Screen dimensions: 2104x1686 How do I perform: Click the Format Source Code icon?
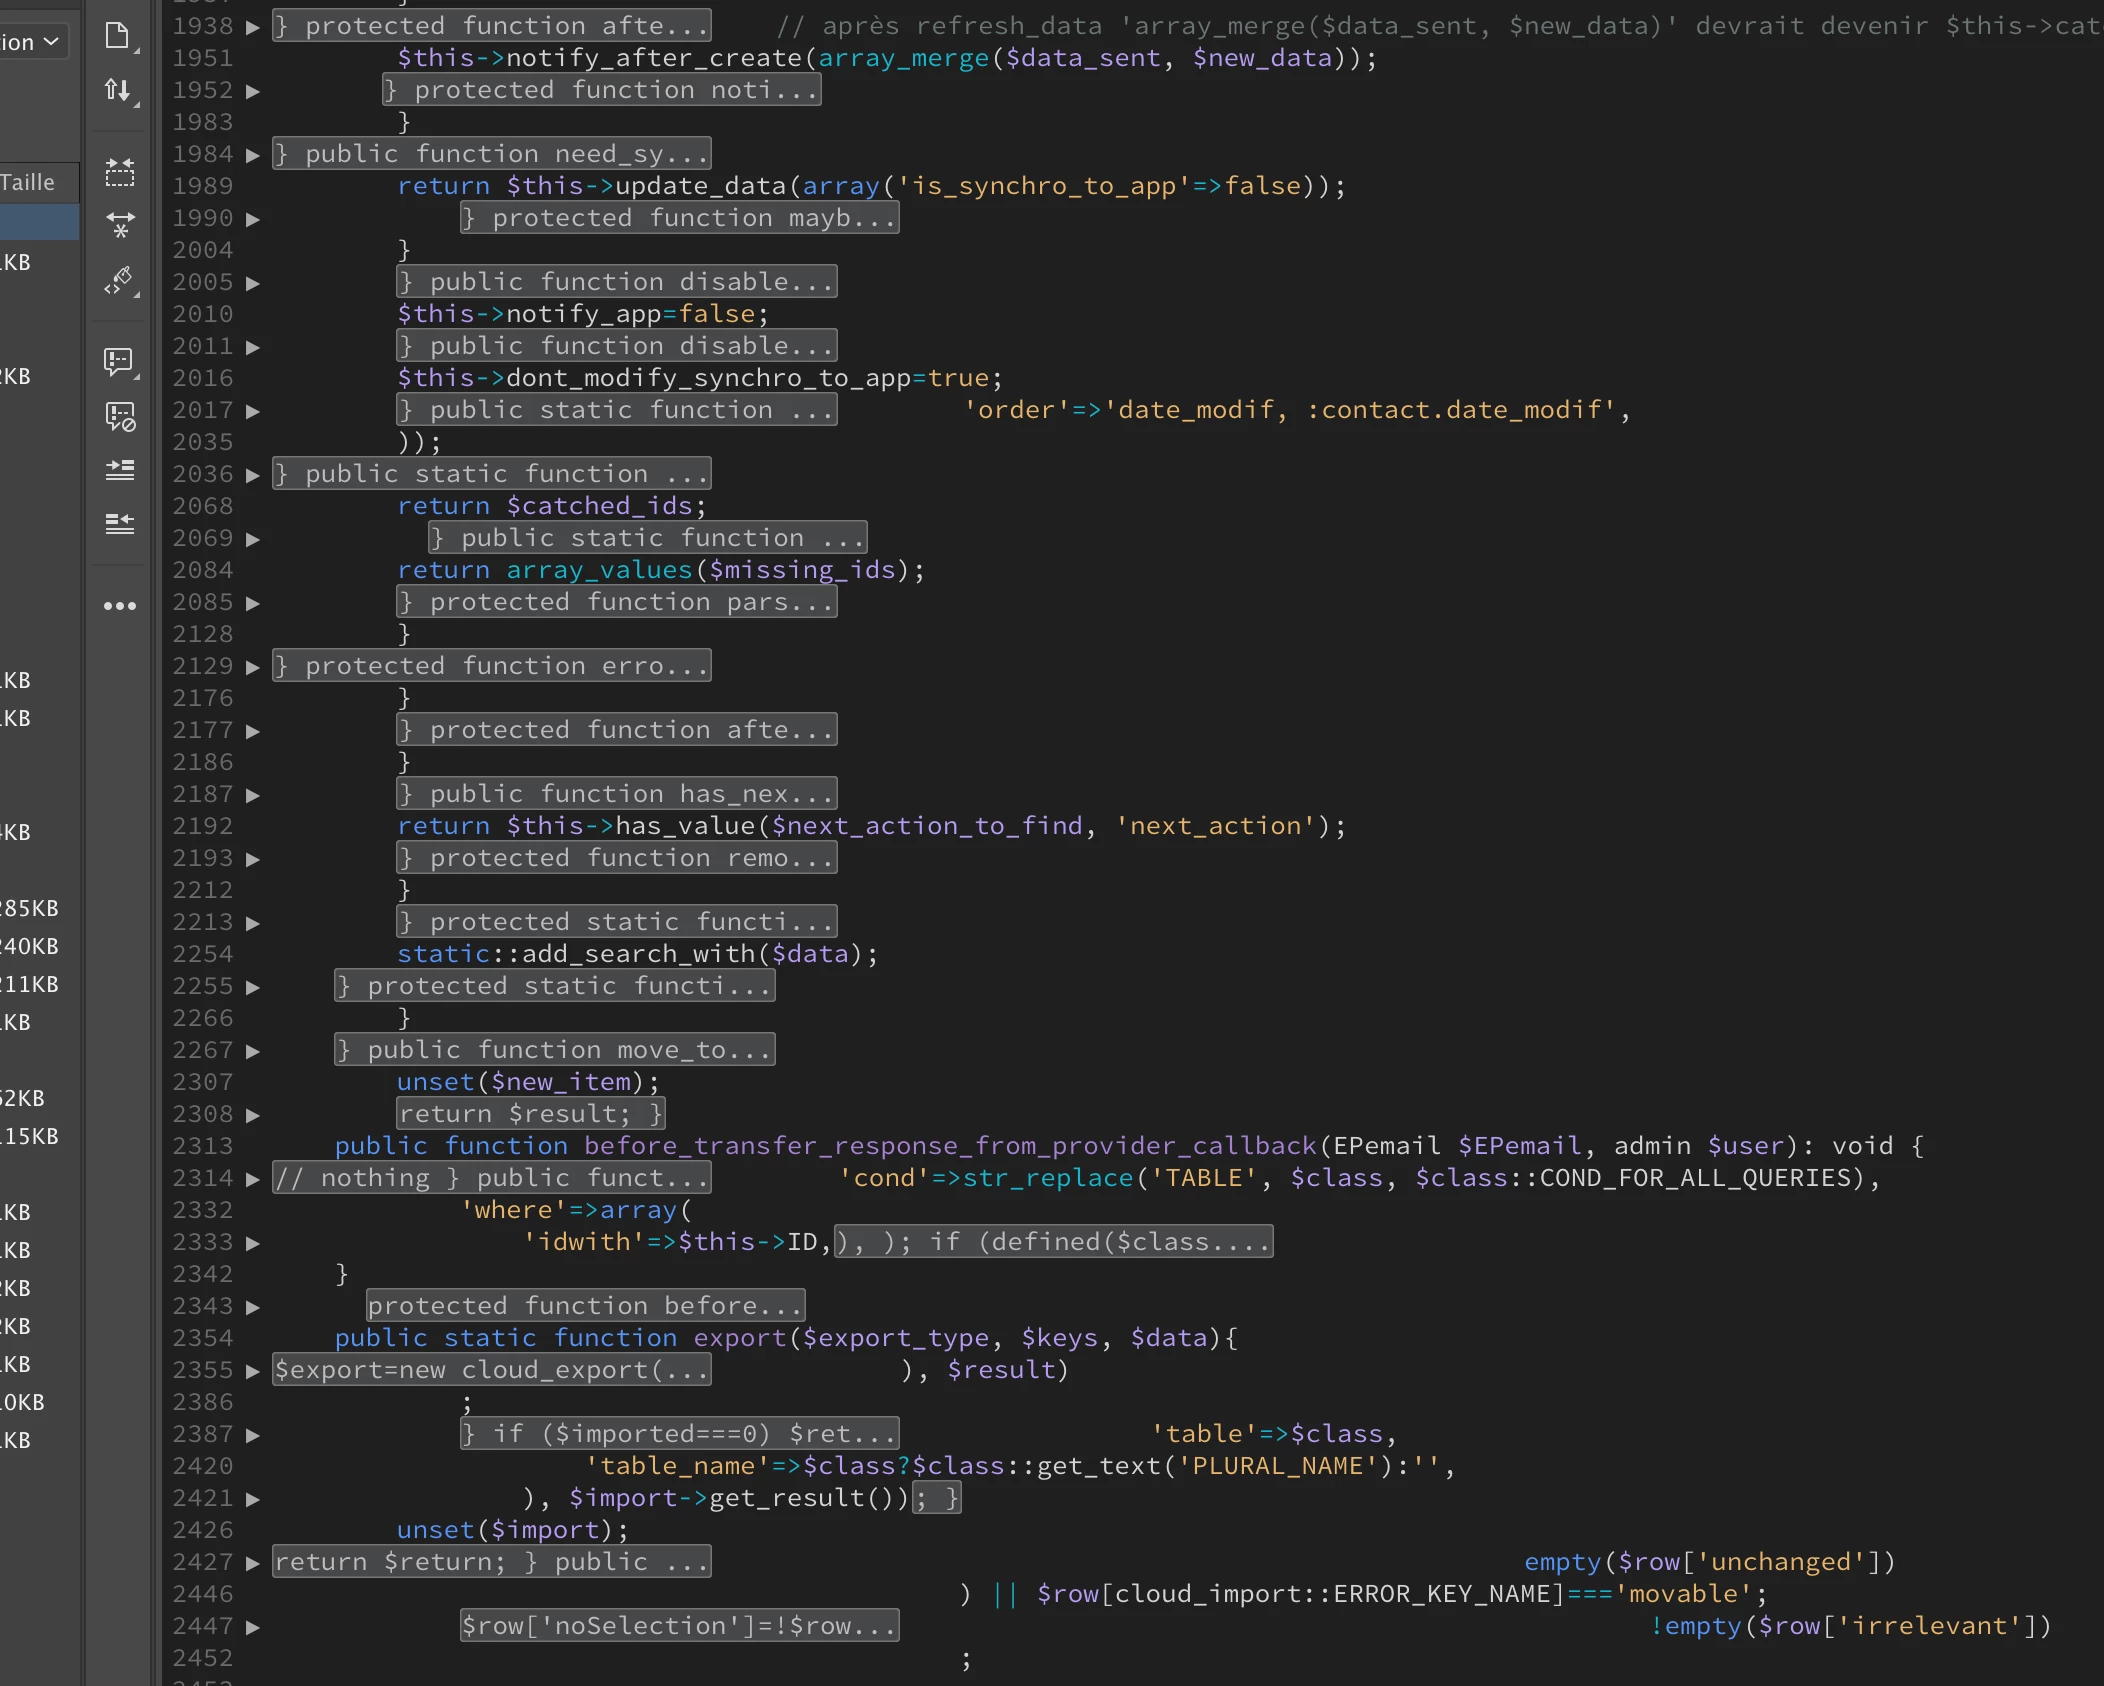(120, 281)
